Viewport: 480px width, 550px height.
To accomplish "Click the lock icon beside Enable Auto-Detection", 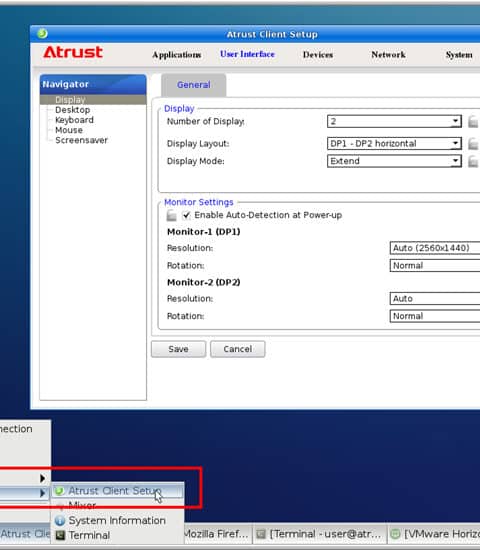I will (172, 215).
